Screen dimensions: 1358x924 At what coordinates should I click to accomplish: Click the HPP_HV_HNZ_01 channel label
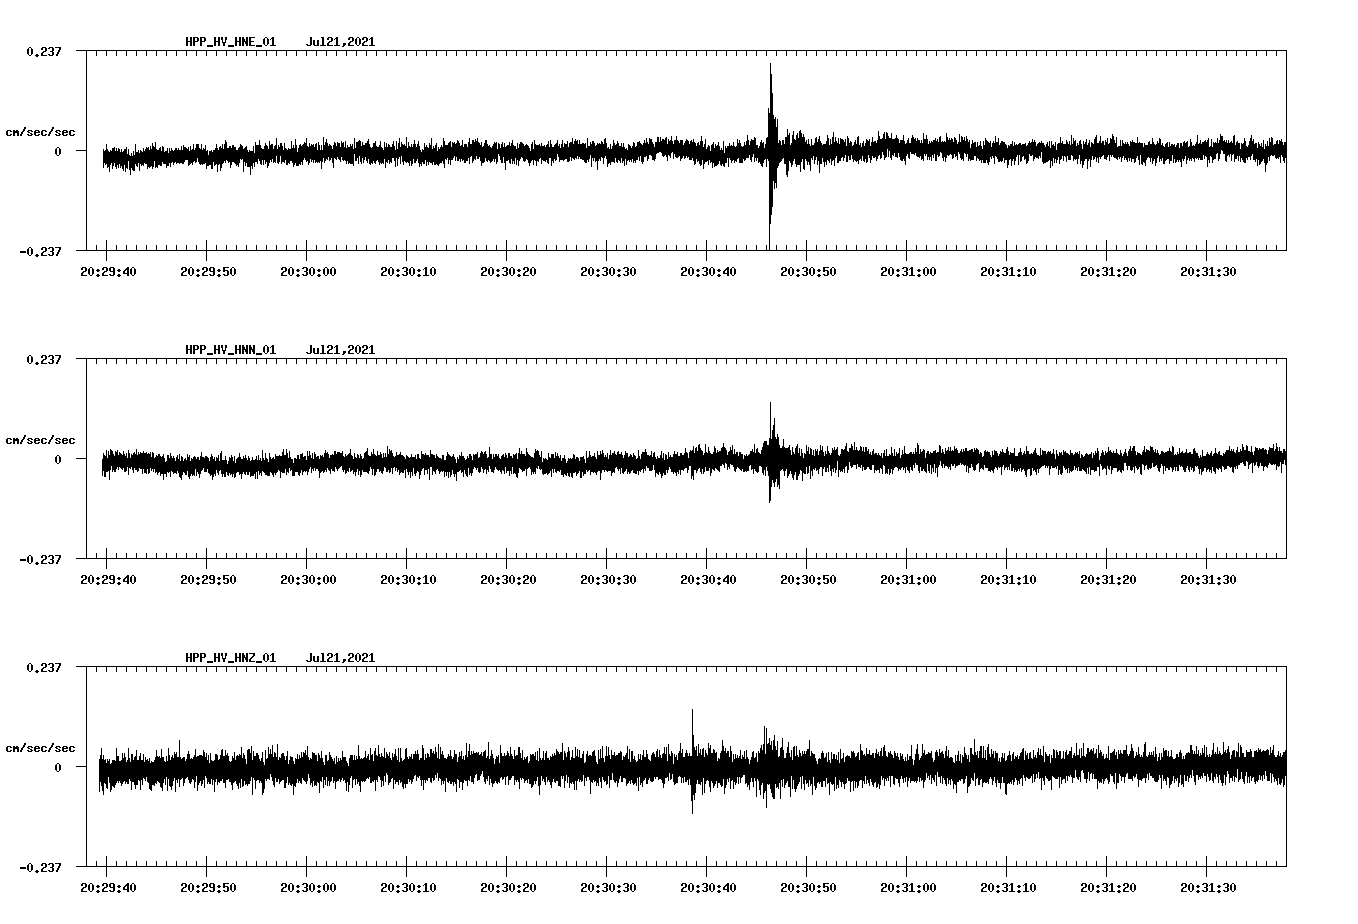(x=231, y=658)
